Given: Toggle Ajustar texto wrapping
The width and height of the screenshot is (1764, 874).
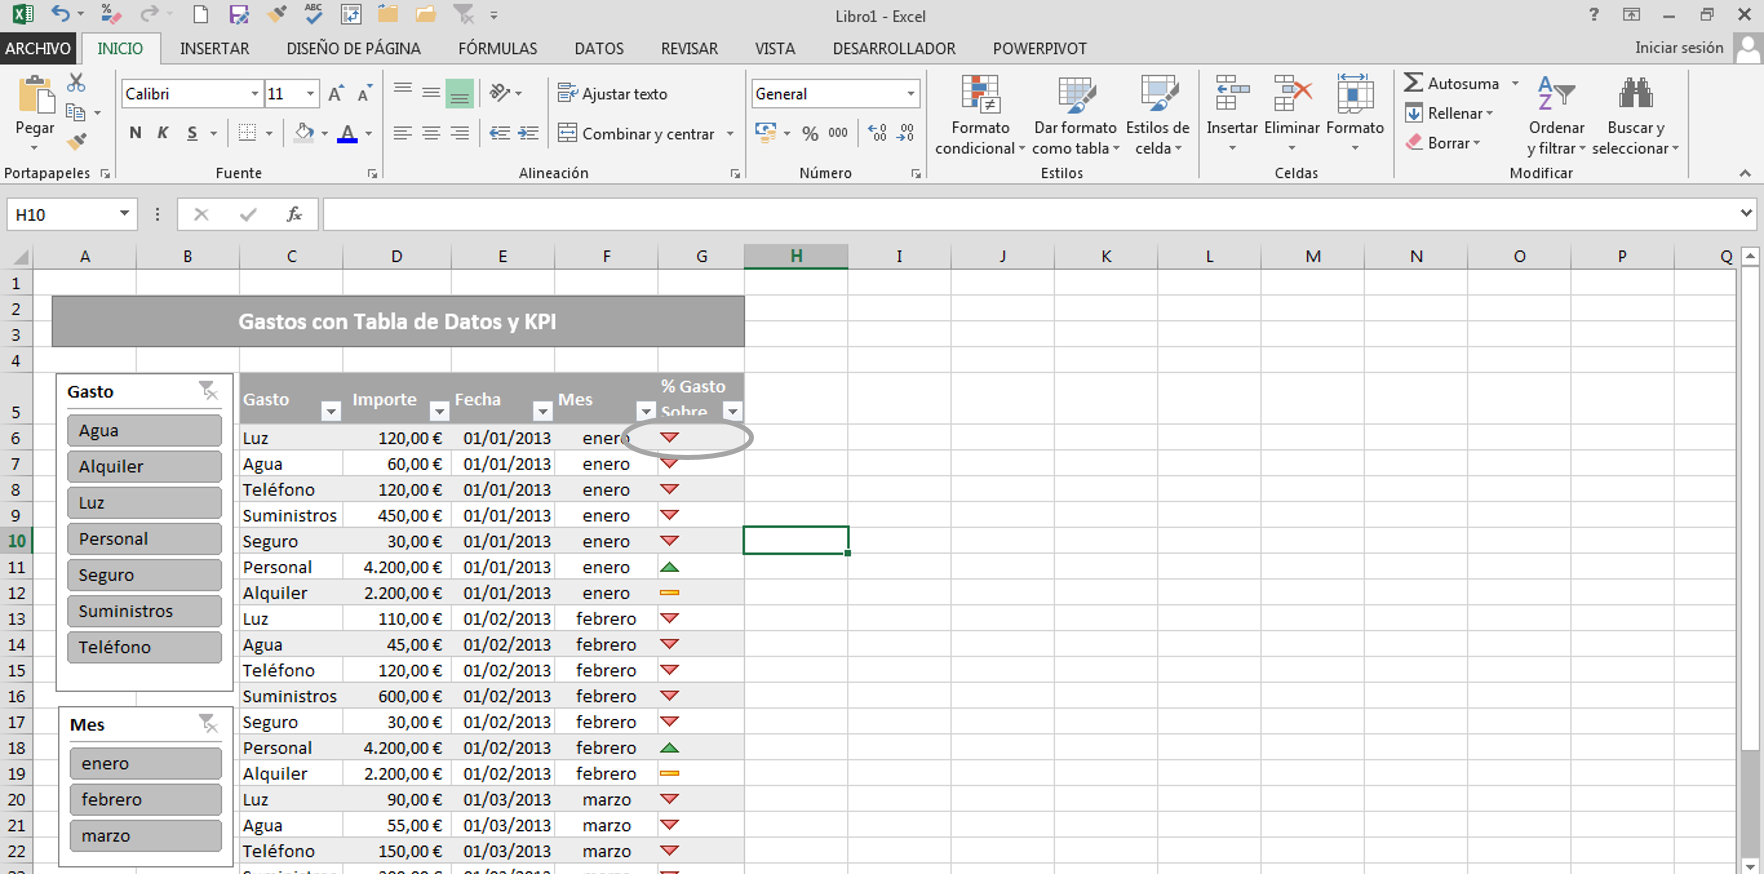Looking at the screenshot, I should (612, 94).
